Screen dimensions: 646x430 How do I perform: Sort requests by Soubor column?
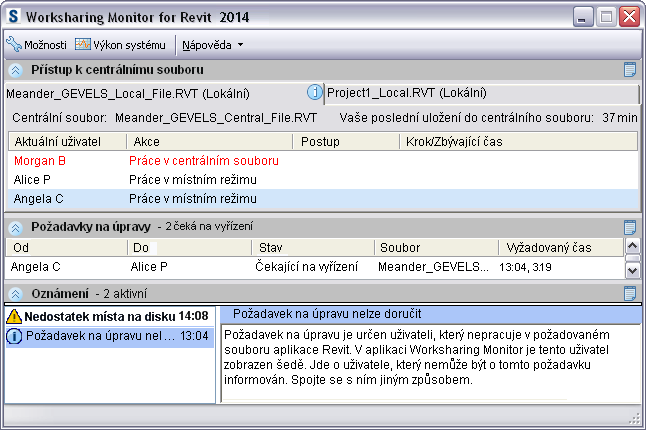(x=437, y=248)
